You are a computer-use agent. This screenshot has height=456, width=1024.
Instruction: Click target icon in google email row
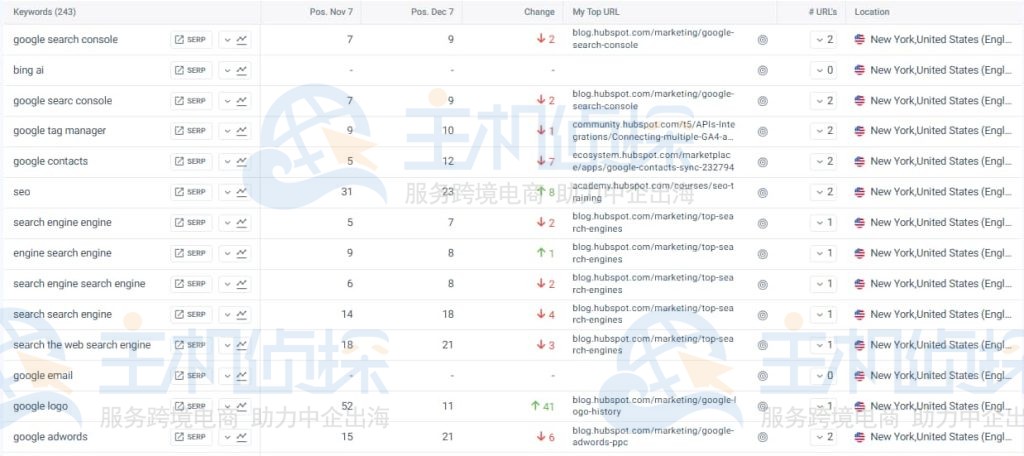[762, 376]
